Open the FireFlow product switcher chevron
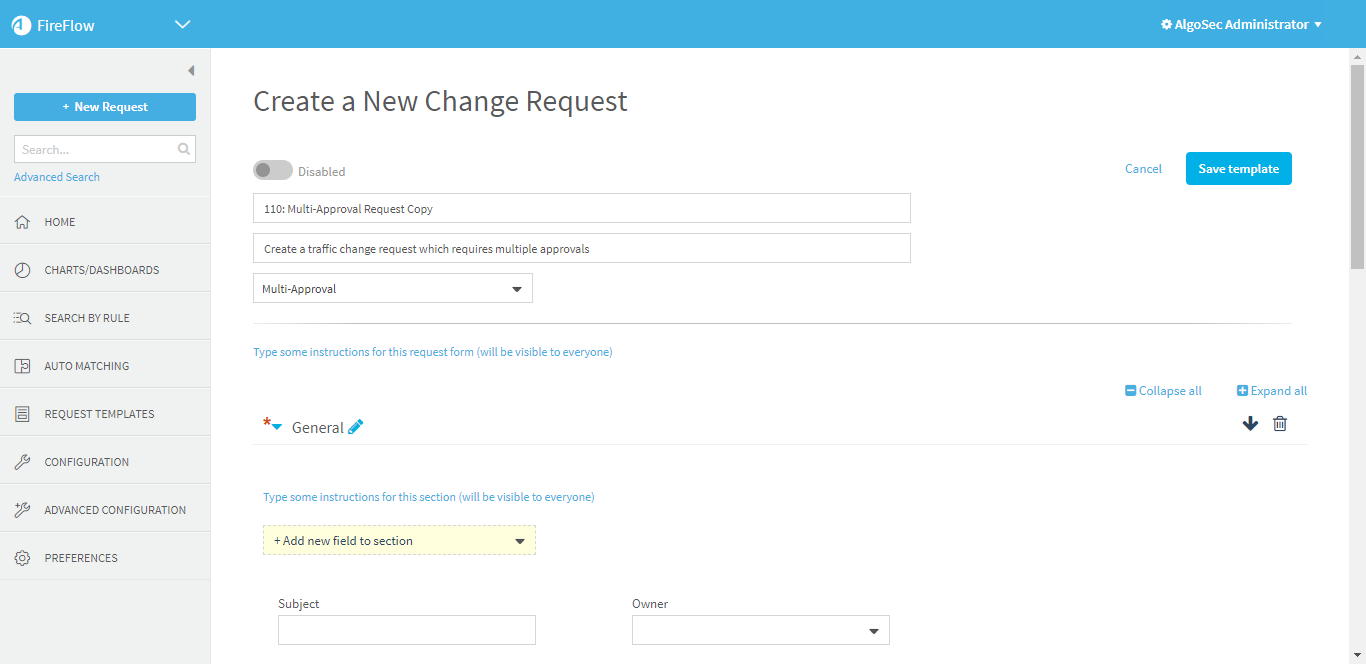The image size is (1366, 664). pyautogui.click(x=182, y=25)
